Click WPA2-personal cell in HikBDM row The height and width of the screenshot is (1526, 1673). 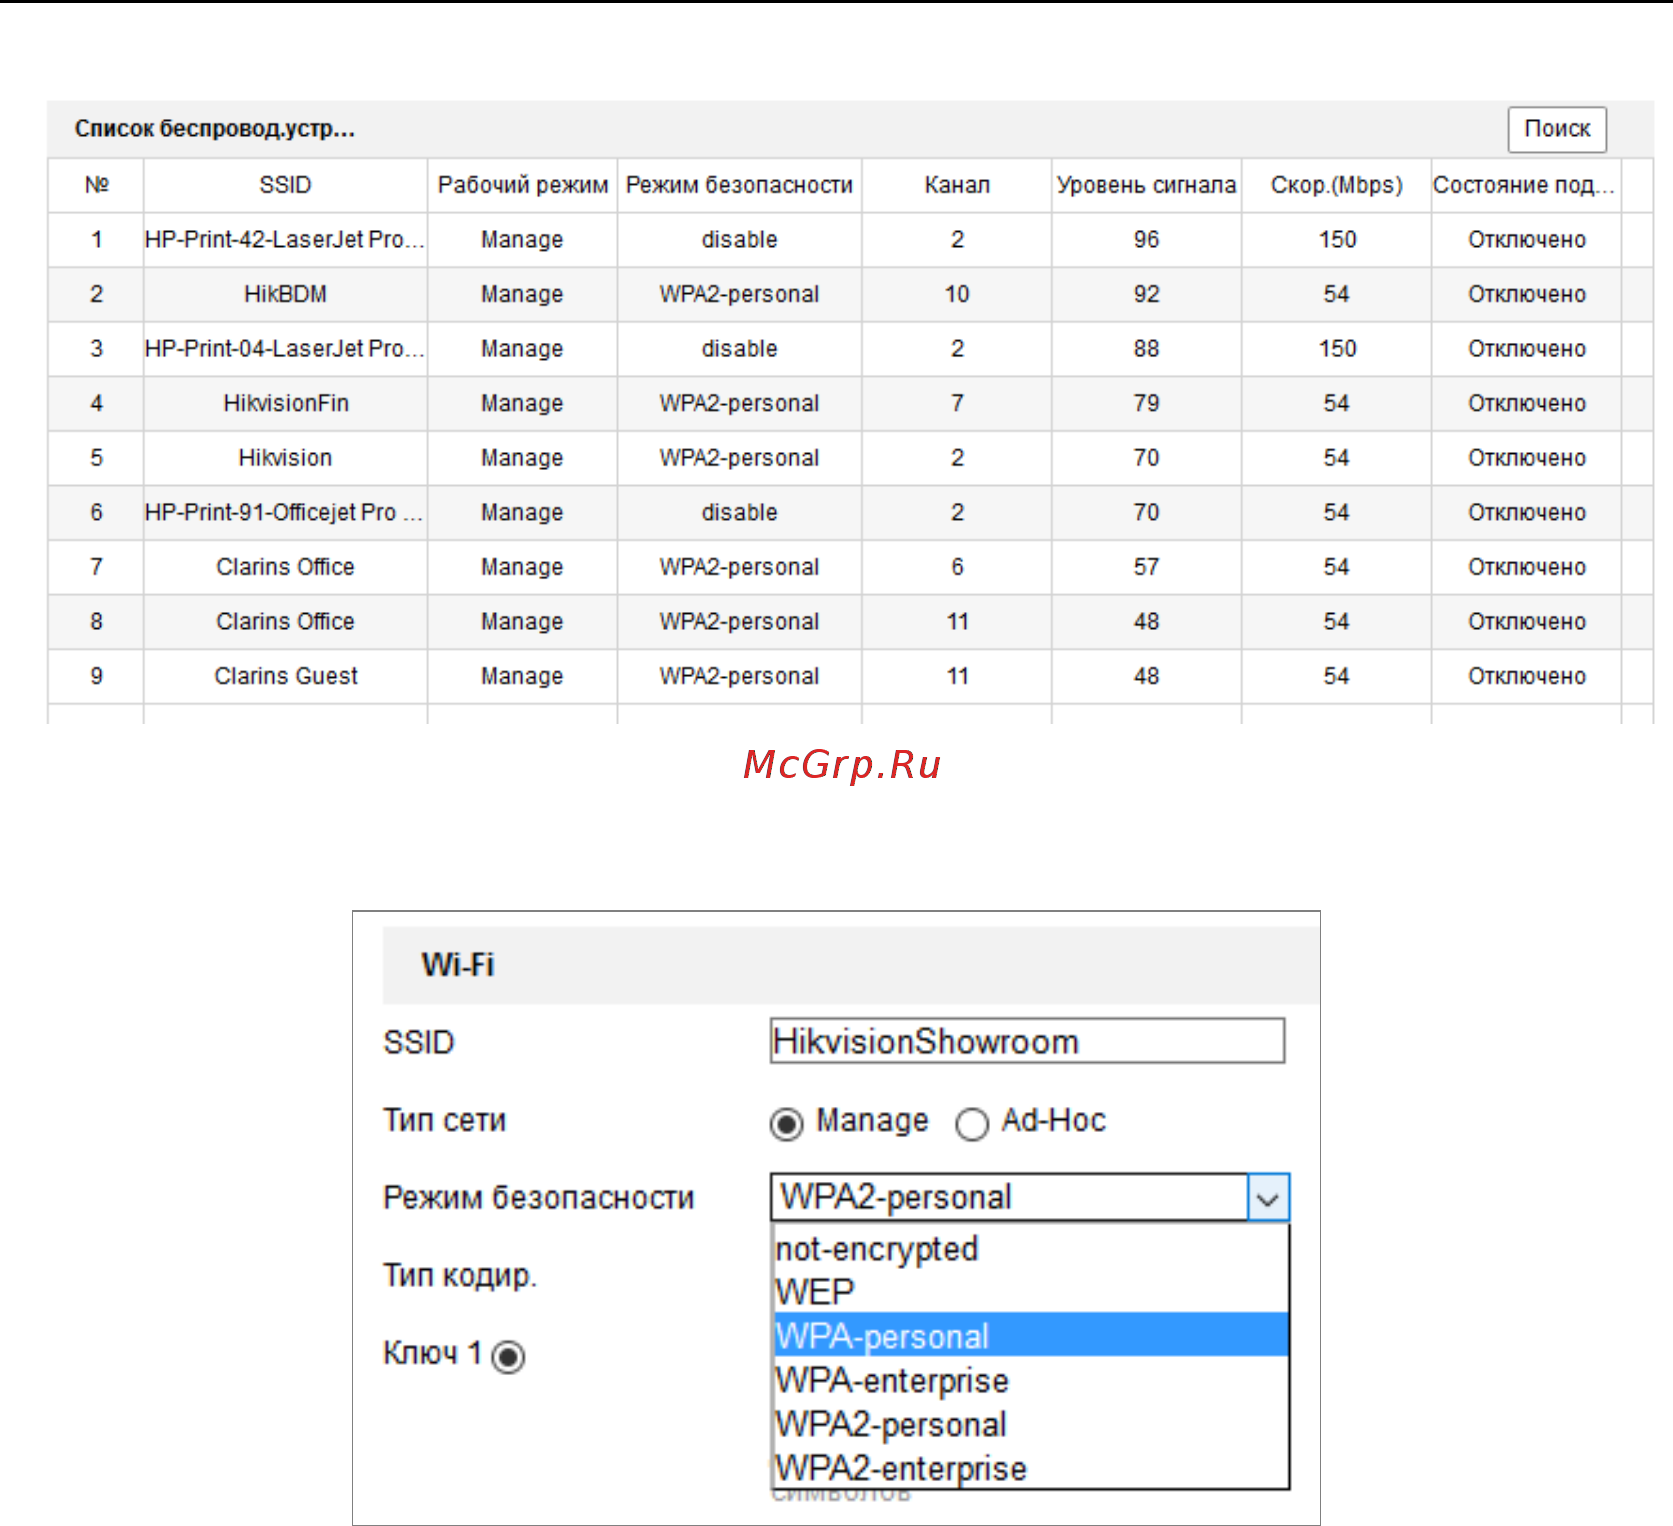point(739,294)
